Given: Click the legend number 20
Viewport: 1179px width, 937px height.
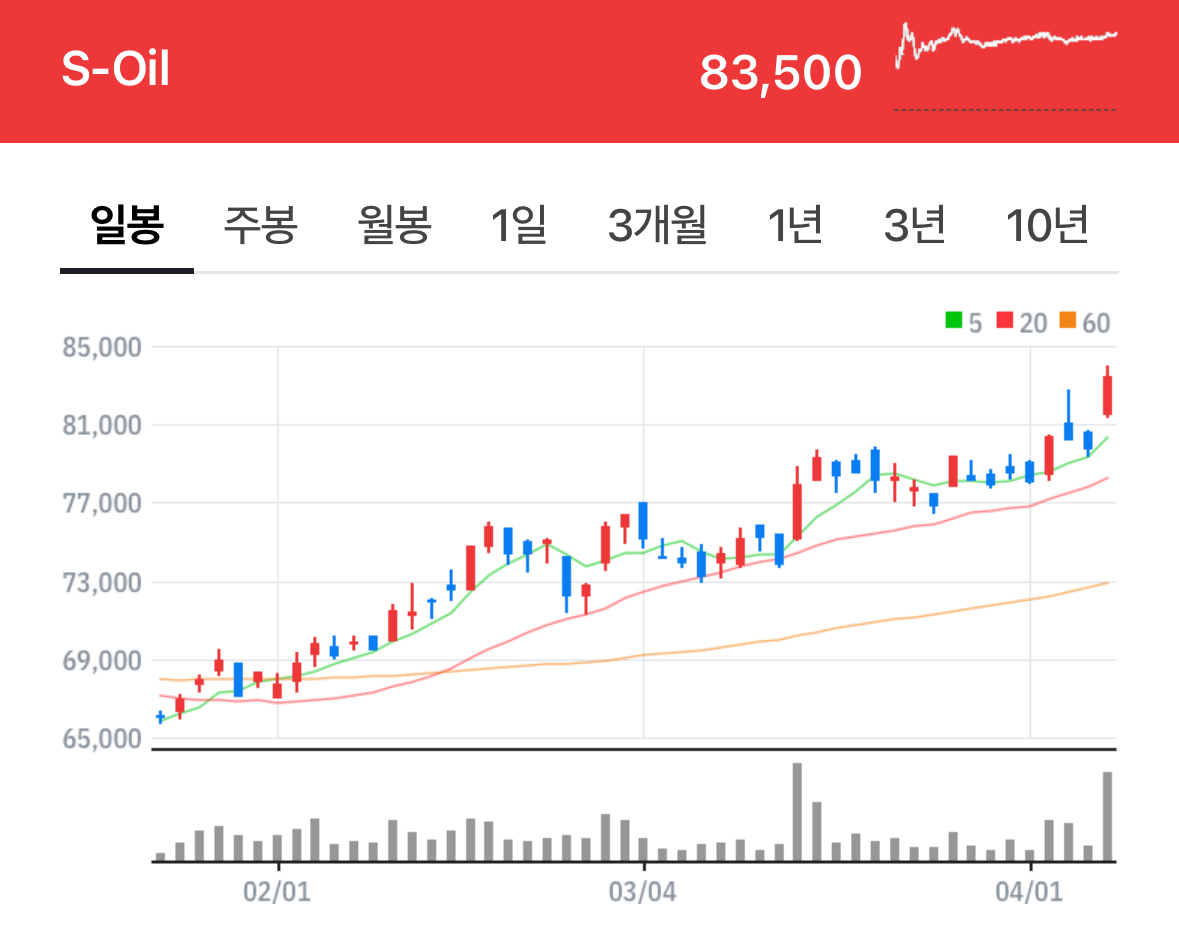Looking at the screenshot, I should (1033, 323).
